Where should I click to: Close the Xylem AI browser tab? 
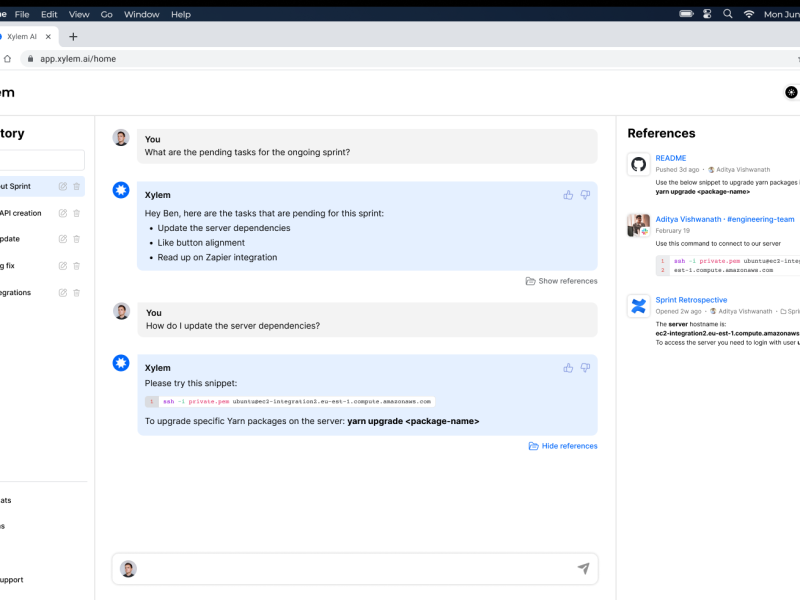tap(48, 37)
